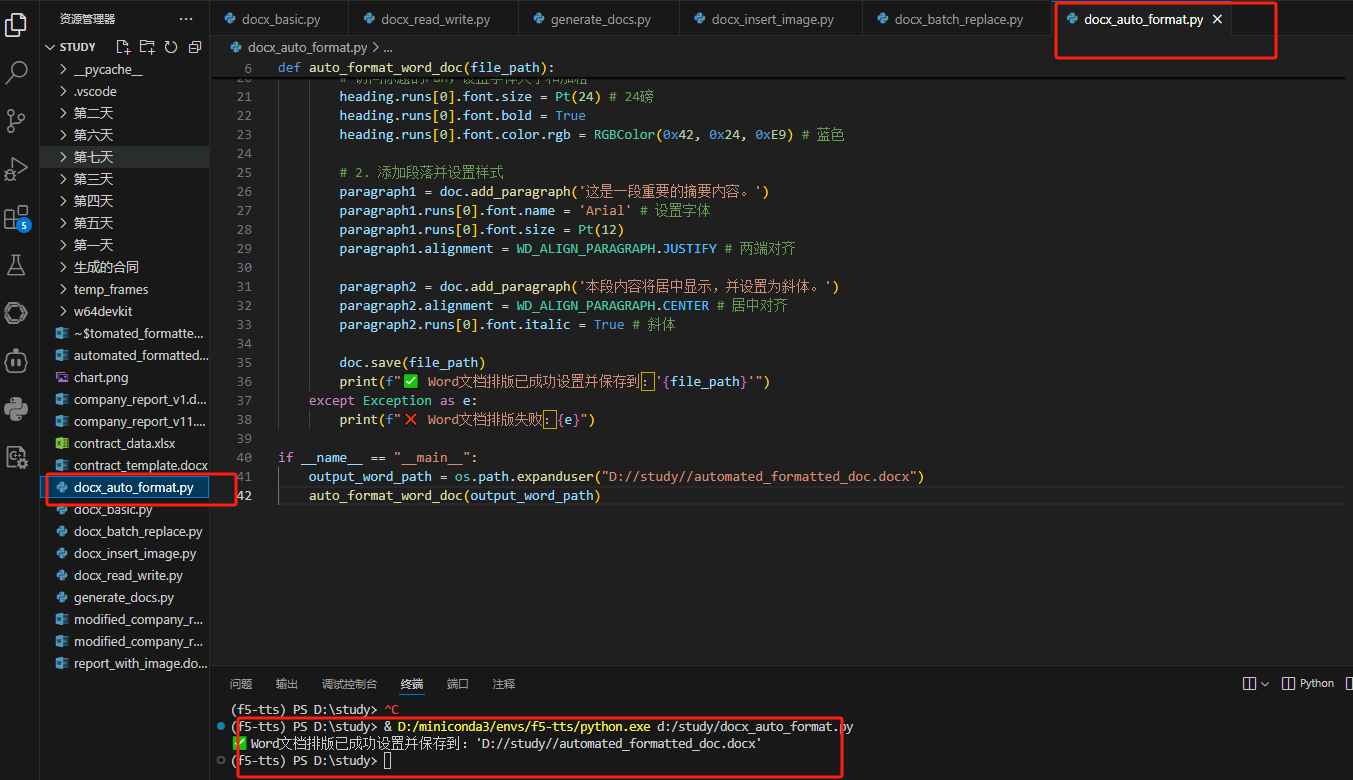Image resolution: width=1353 pixels, height=780 pixels.
Task: Open the 注释 (Comments) panel tab
Action: (504, 684)
